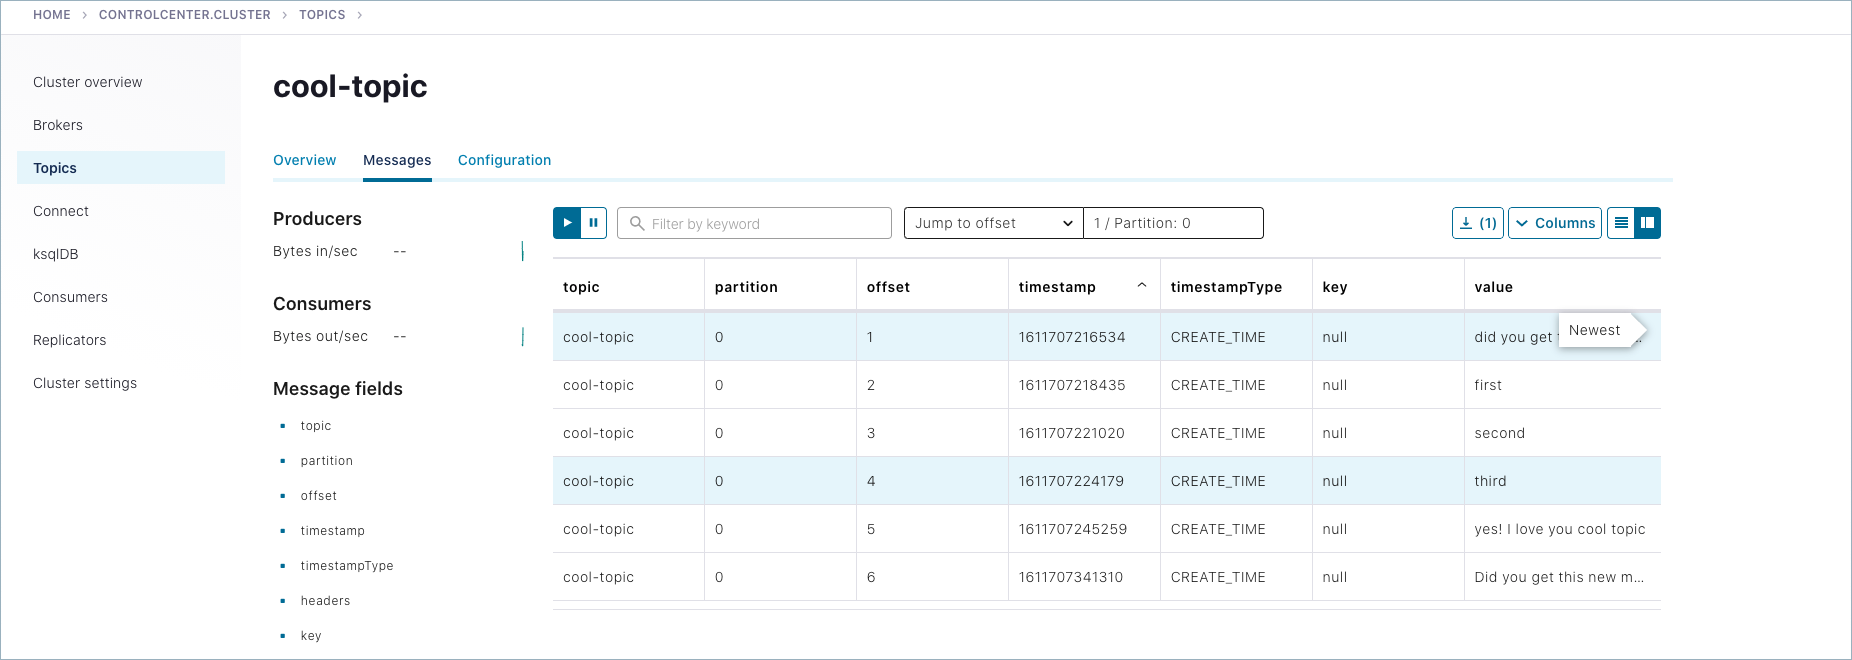Pause the message stream
This screenshot has height=660, width=1852.
(593, 223)
